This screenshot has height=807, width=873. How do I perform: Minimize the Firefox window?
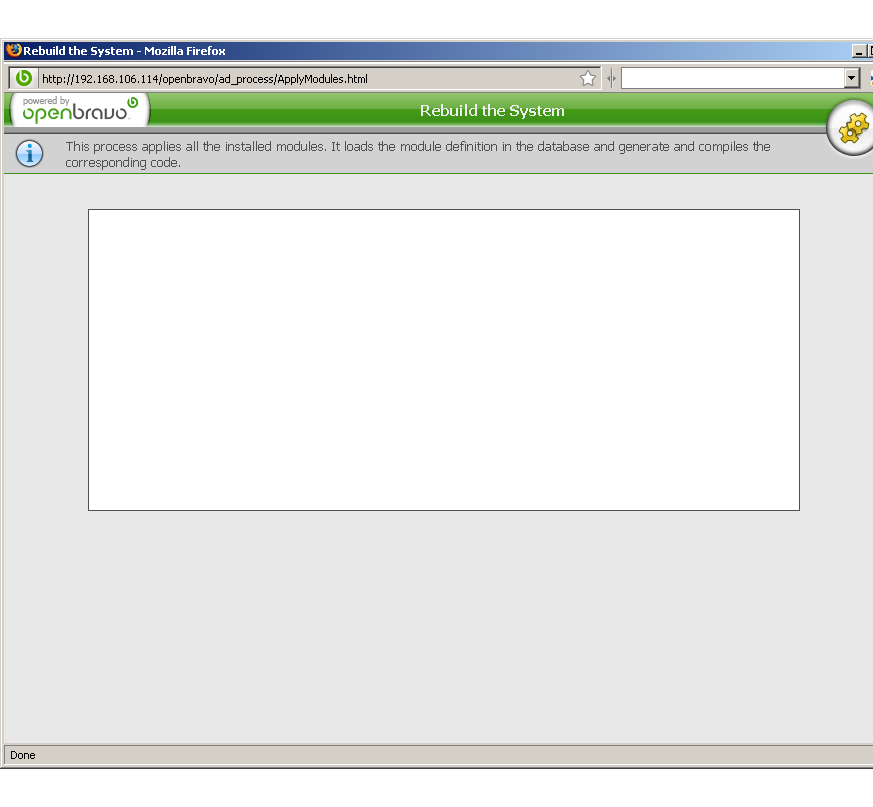pos(859,51)
